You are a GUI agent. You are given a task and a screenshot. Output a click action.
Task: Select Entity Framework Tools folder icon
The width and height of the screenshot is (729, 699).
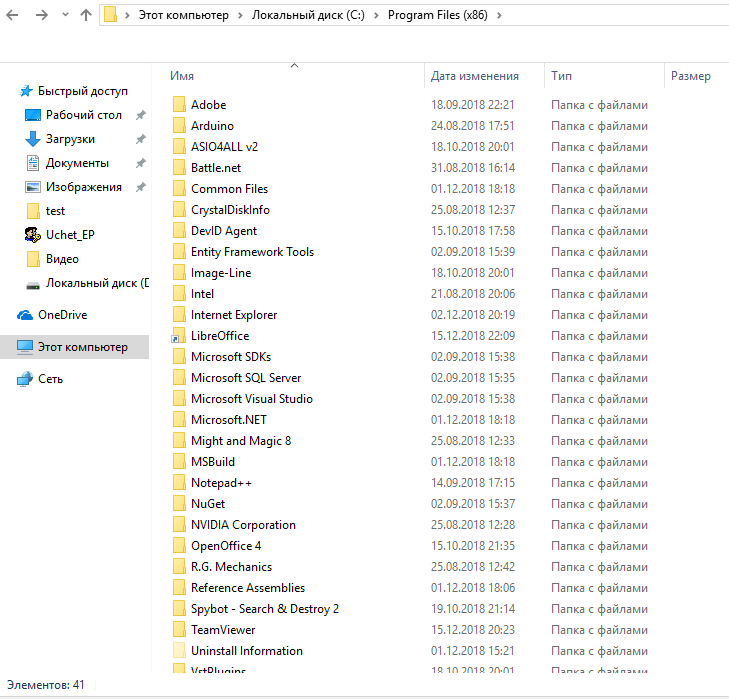click(x=179, y=252)
